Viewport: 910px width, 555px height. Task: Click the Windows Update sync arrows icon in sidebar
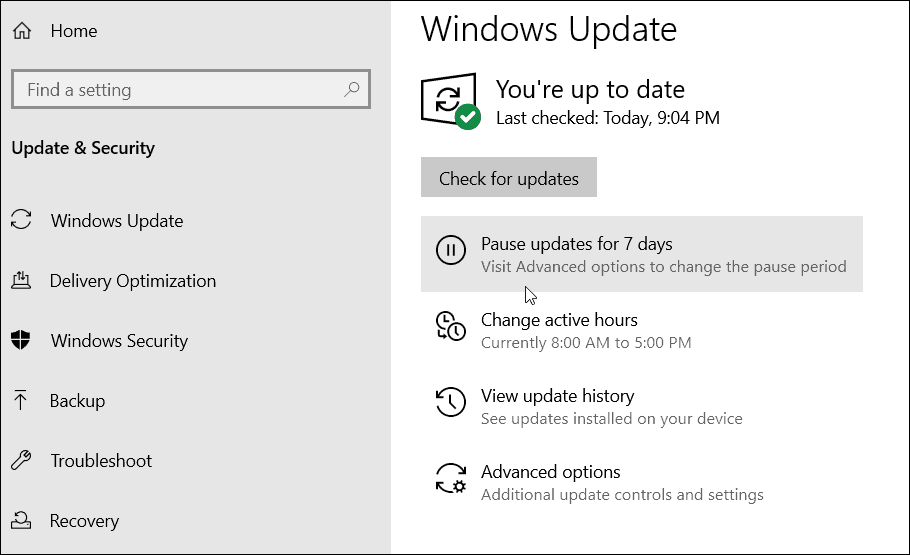coord(21,219)
